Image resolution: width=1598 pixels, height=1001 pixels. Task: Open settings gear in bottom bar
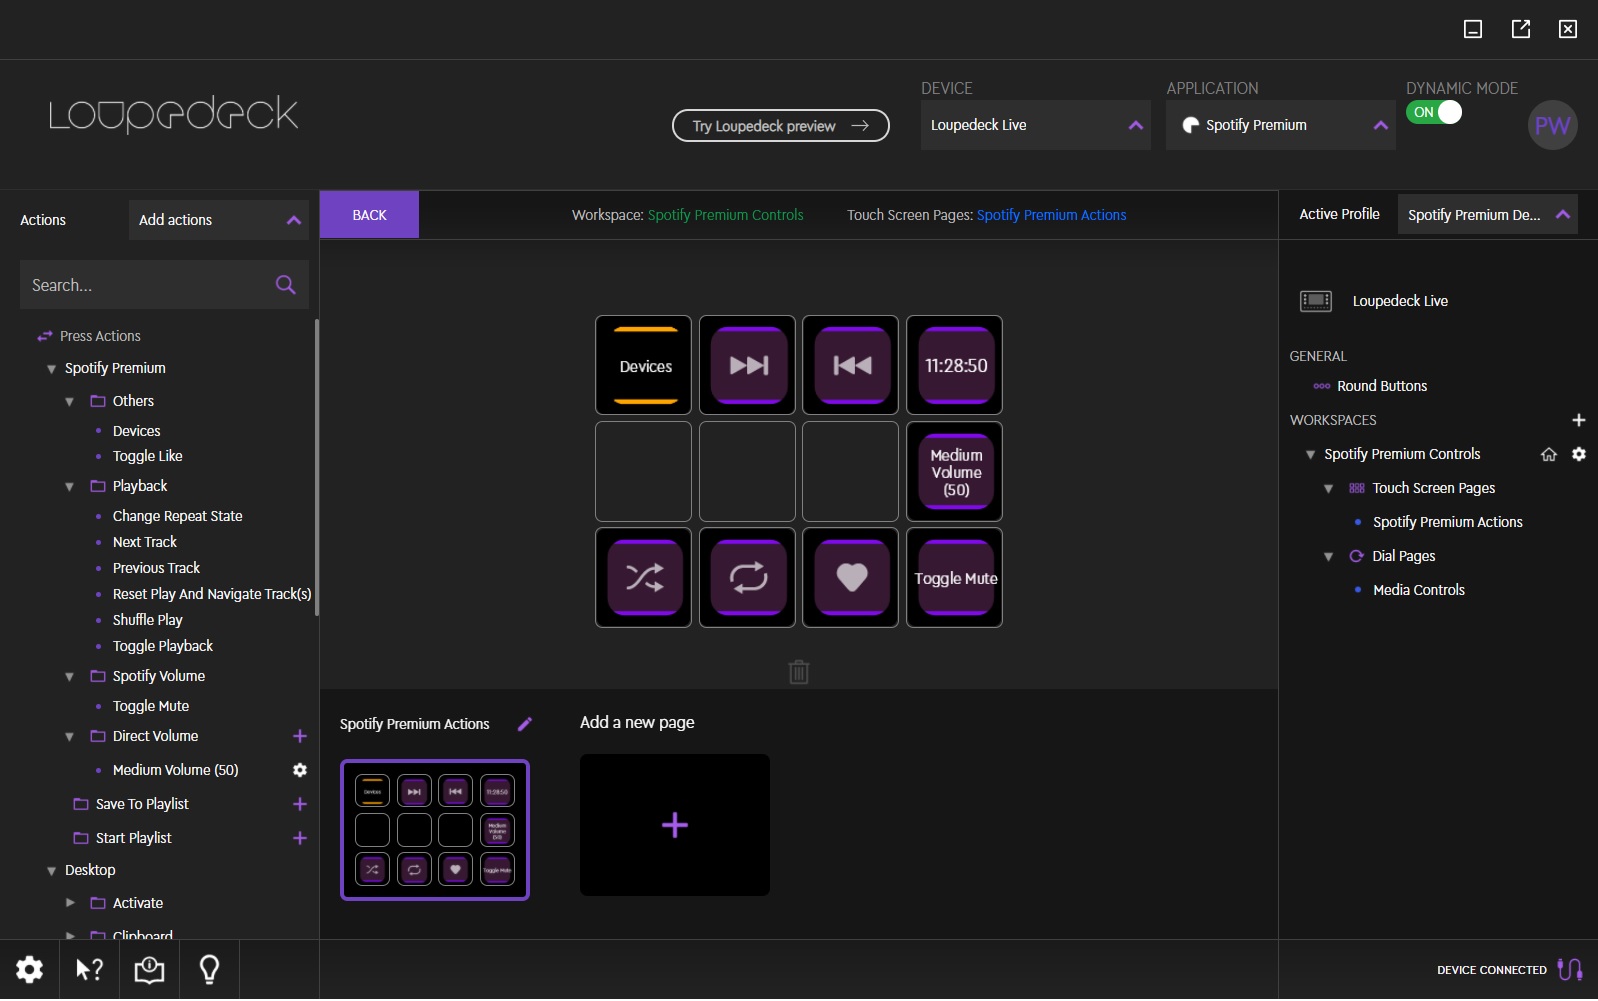click(x=30, y=969)
